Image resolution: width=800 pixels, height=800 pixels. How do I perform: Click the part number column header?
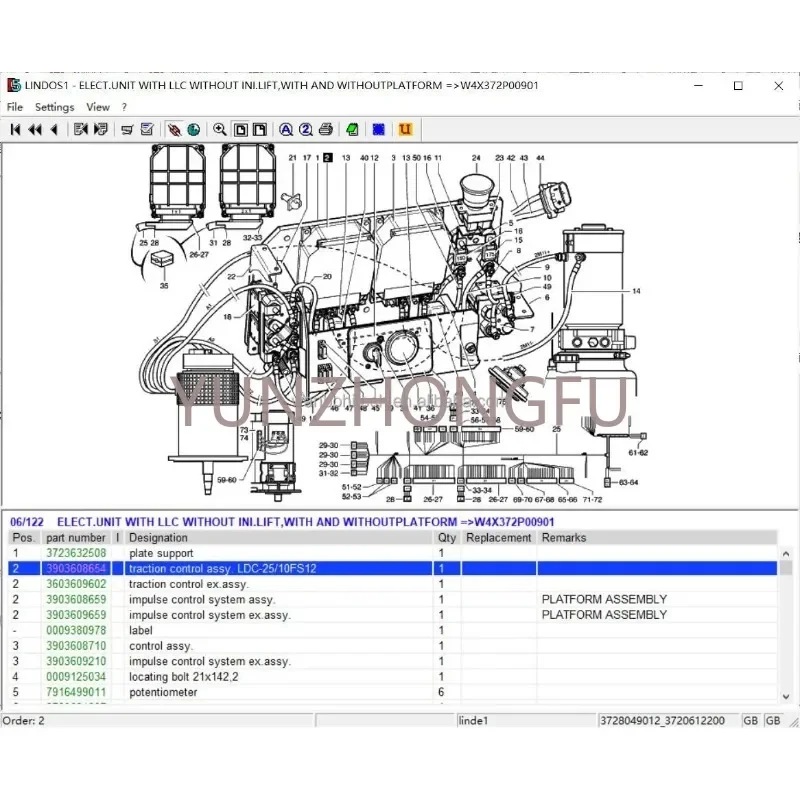click(x=76, y=538)
